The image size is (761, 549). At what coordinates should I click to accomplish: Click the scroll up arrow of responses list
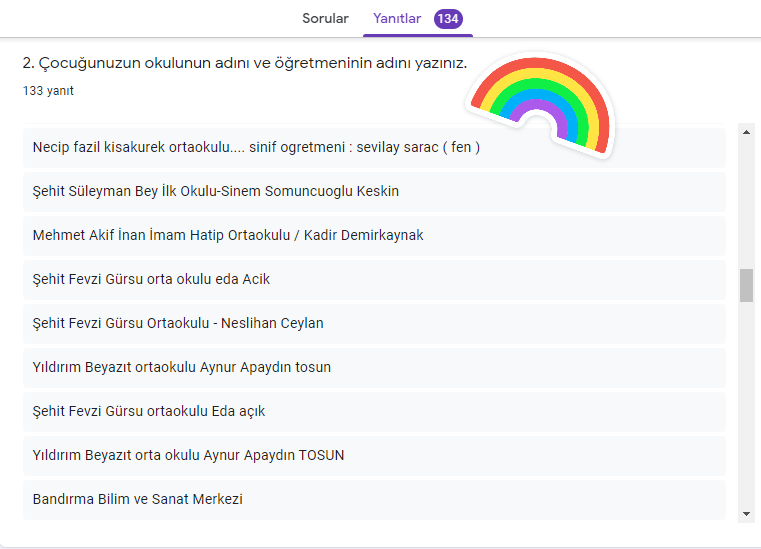click(x=746, y=131)
